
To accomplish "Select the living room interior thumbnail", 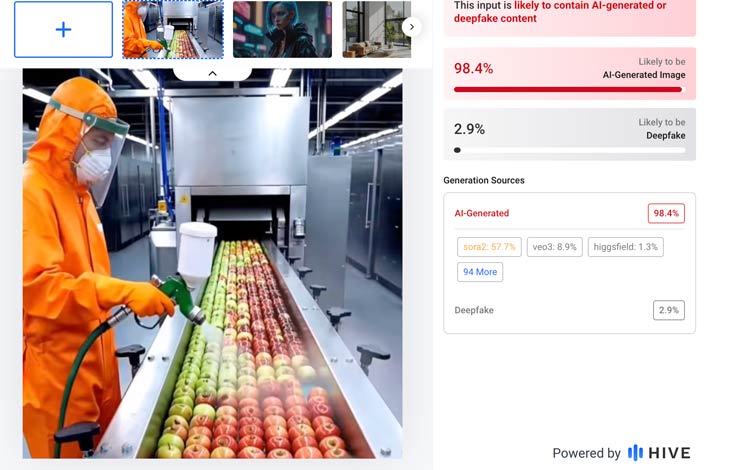I will [x=376, y=29].
